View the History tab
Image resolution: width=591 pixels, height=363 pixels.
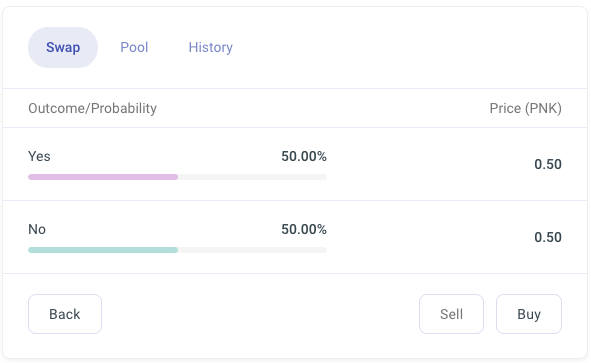tap(211, 47)
